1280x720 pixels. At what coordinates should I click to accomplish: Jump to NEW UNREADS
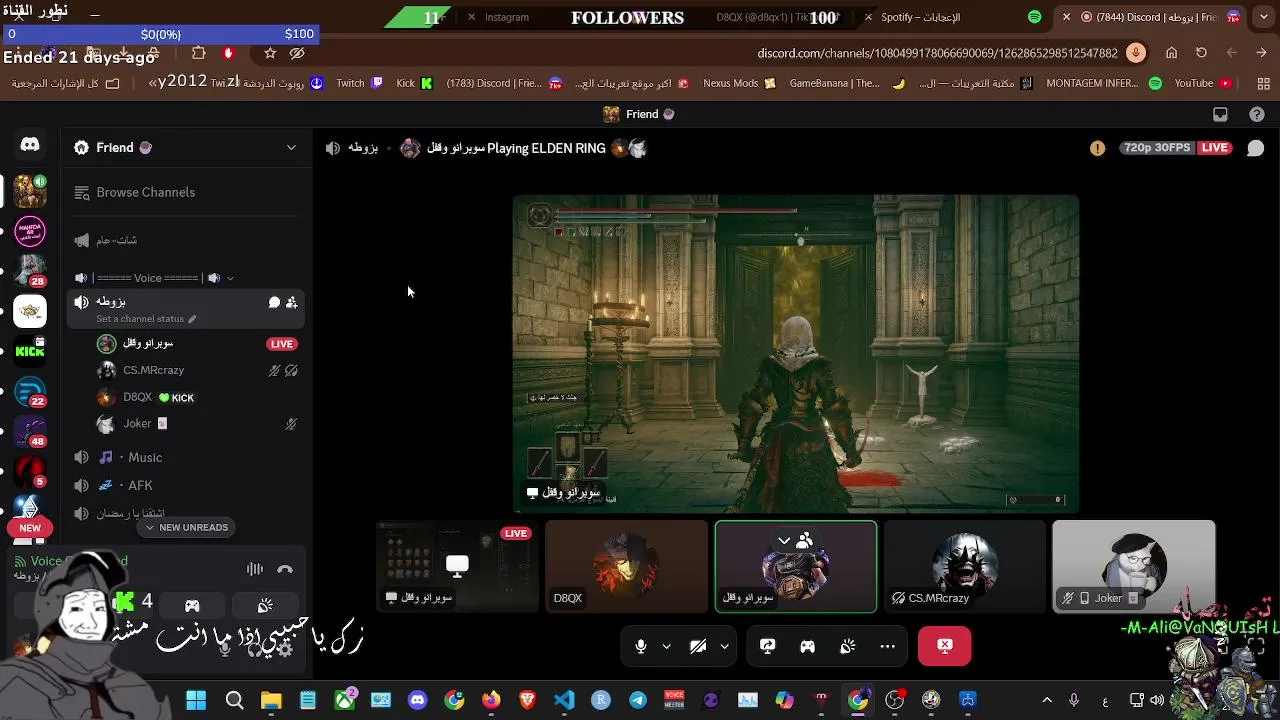187,527
